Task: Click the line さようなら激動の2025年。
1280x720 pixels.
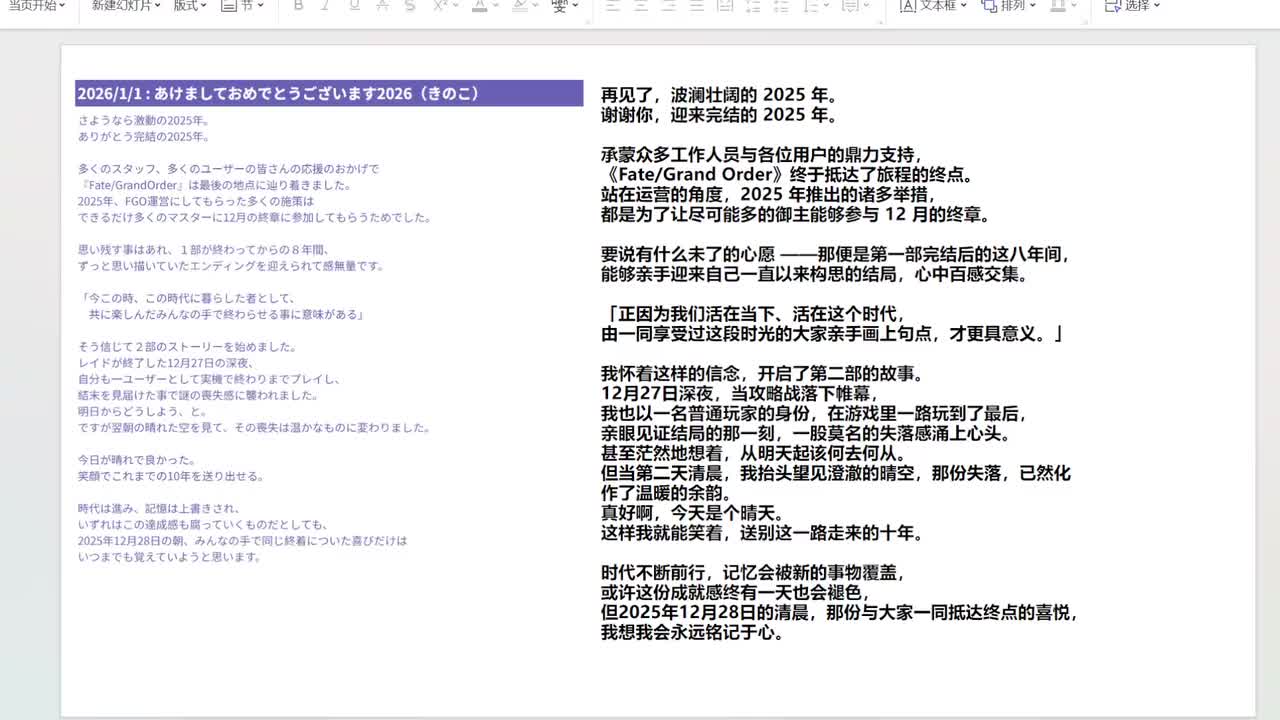Action: [144, 120]
